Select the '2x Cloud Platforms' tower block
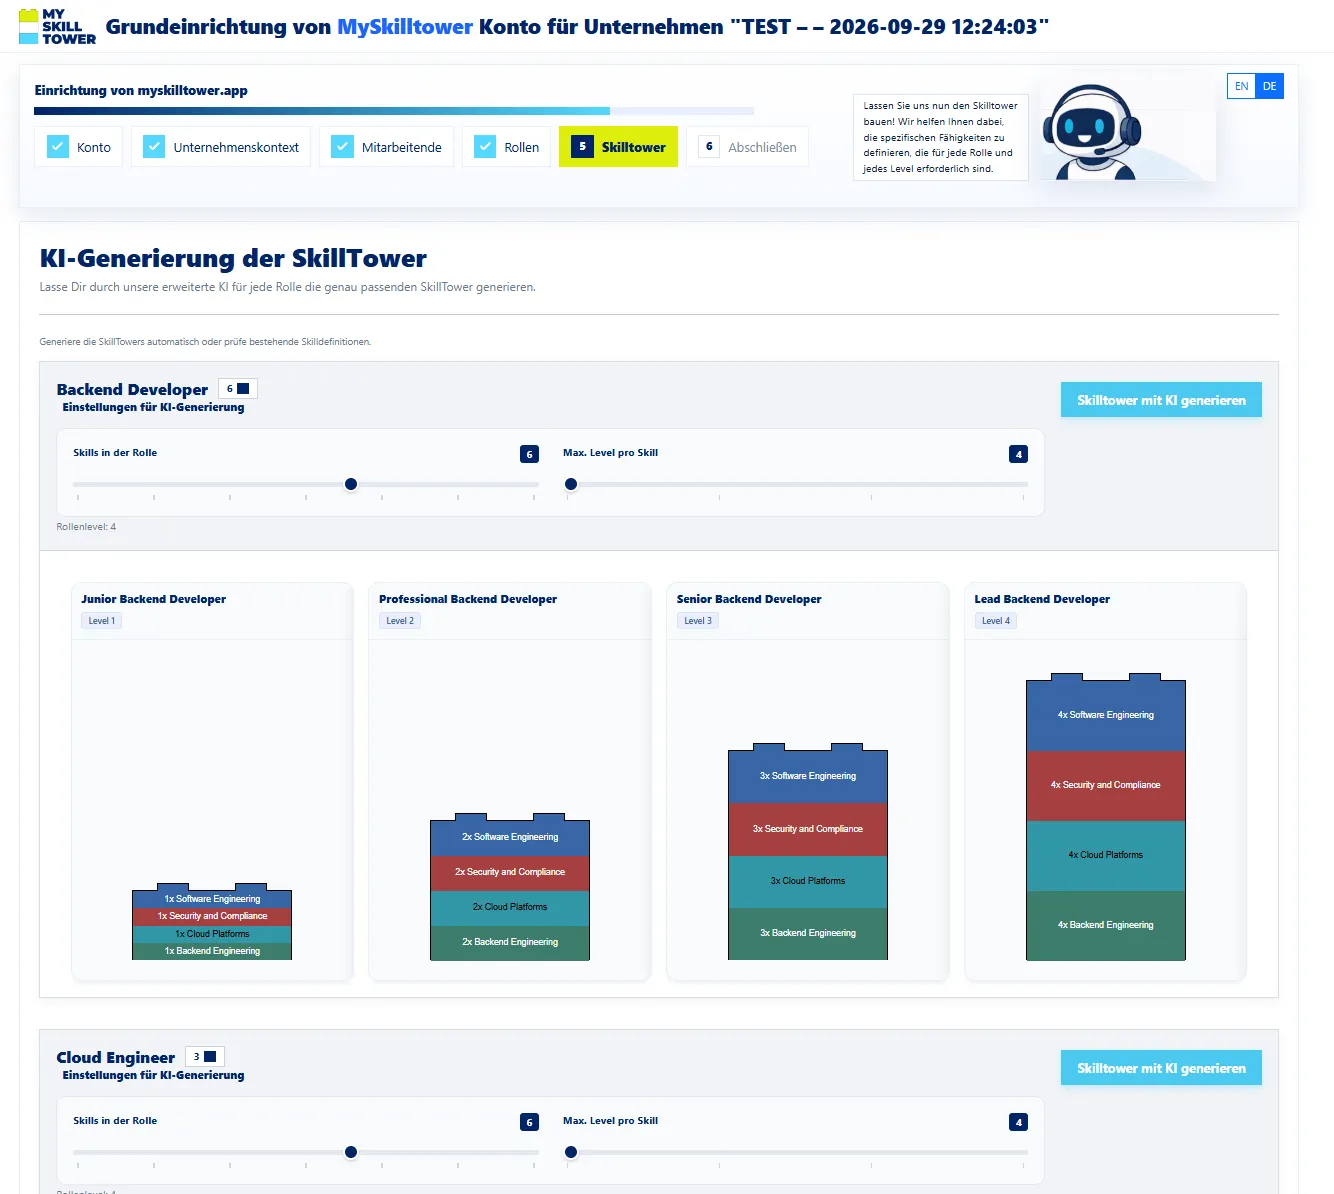Image resolution: width=1334 pixels, height=1194 pixels. (510, 907)
